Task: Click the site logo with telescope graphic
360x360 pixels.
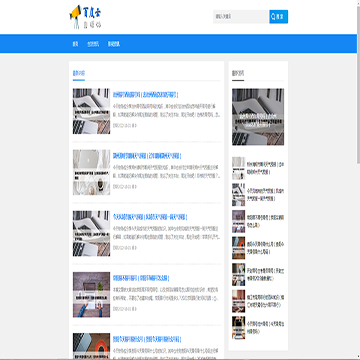Action: click(85, 17)
